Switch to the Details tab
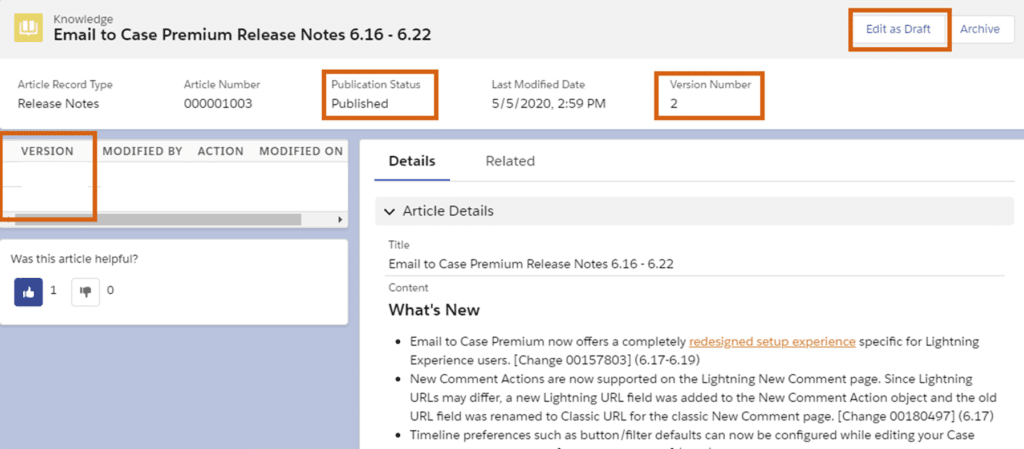Screen dimensions: 1024x449 (412, 161)
